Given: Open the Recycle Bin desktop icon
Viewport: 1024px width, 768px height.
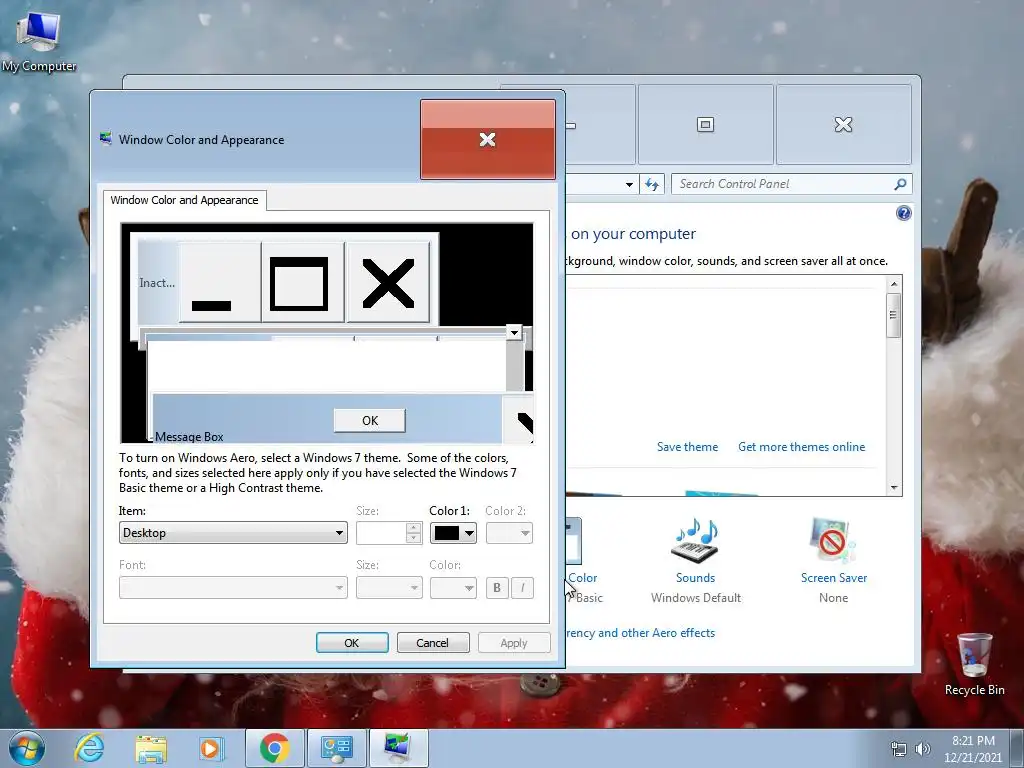Looking at the screenshot, I should tap(974, 664).
